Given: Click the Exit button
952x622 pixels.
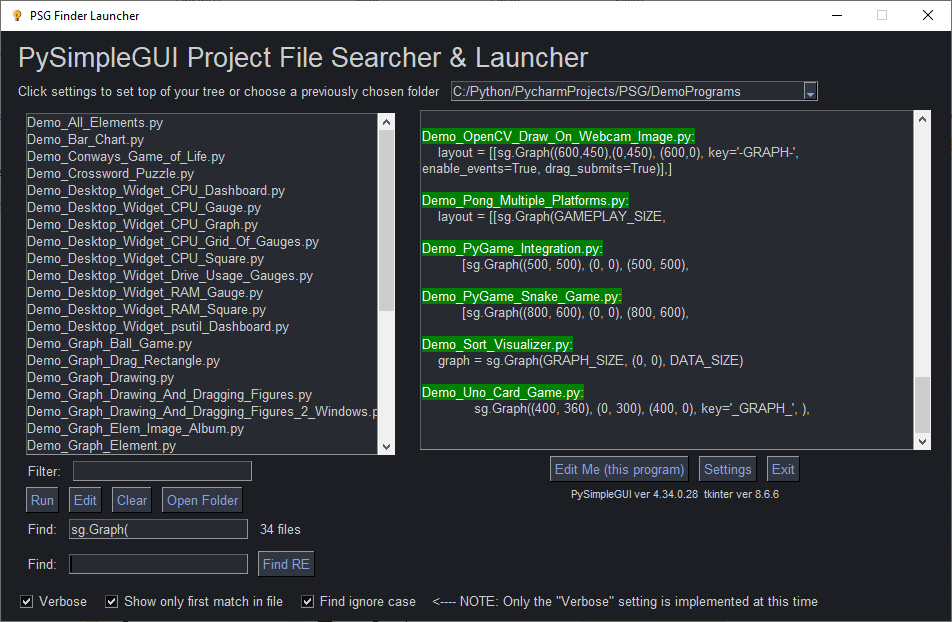Looking at the screenshot, I should 783,469.
